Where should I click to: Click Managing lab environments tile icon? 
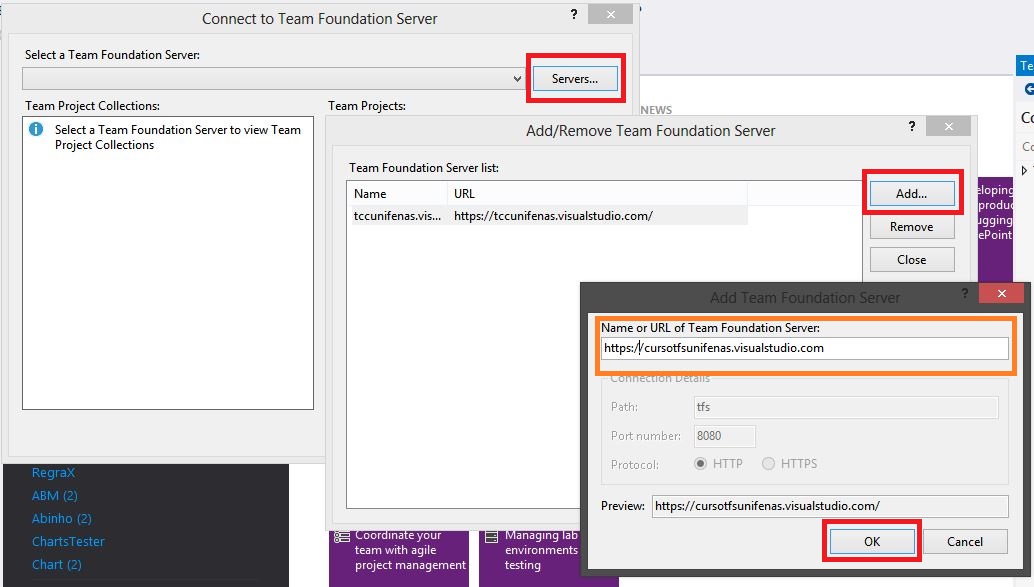coord(491,537)
